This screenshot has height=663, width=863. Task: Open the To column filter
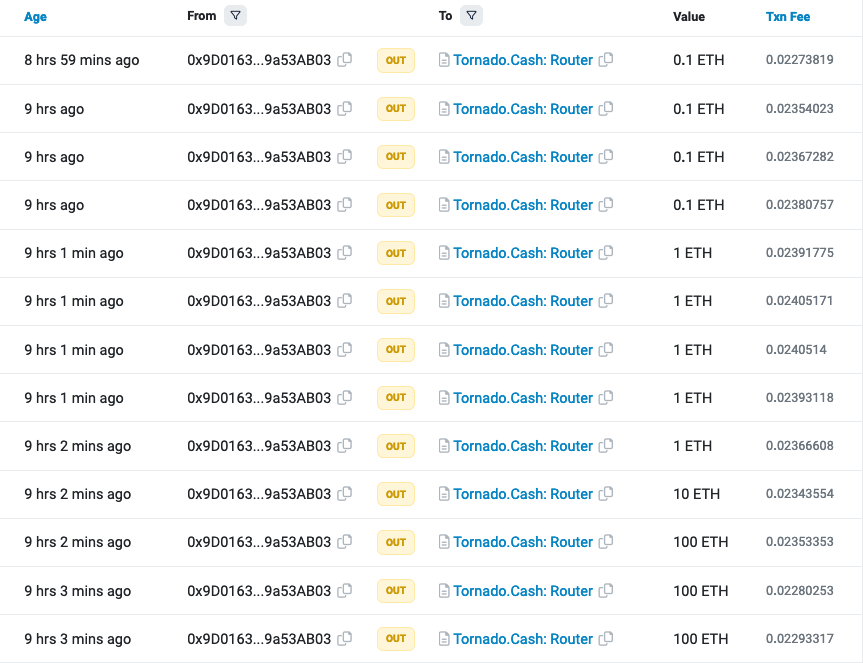(x=472, y=16)
